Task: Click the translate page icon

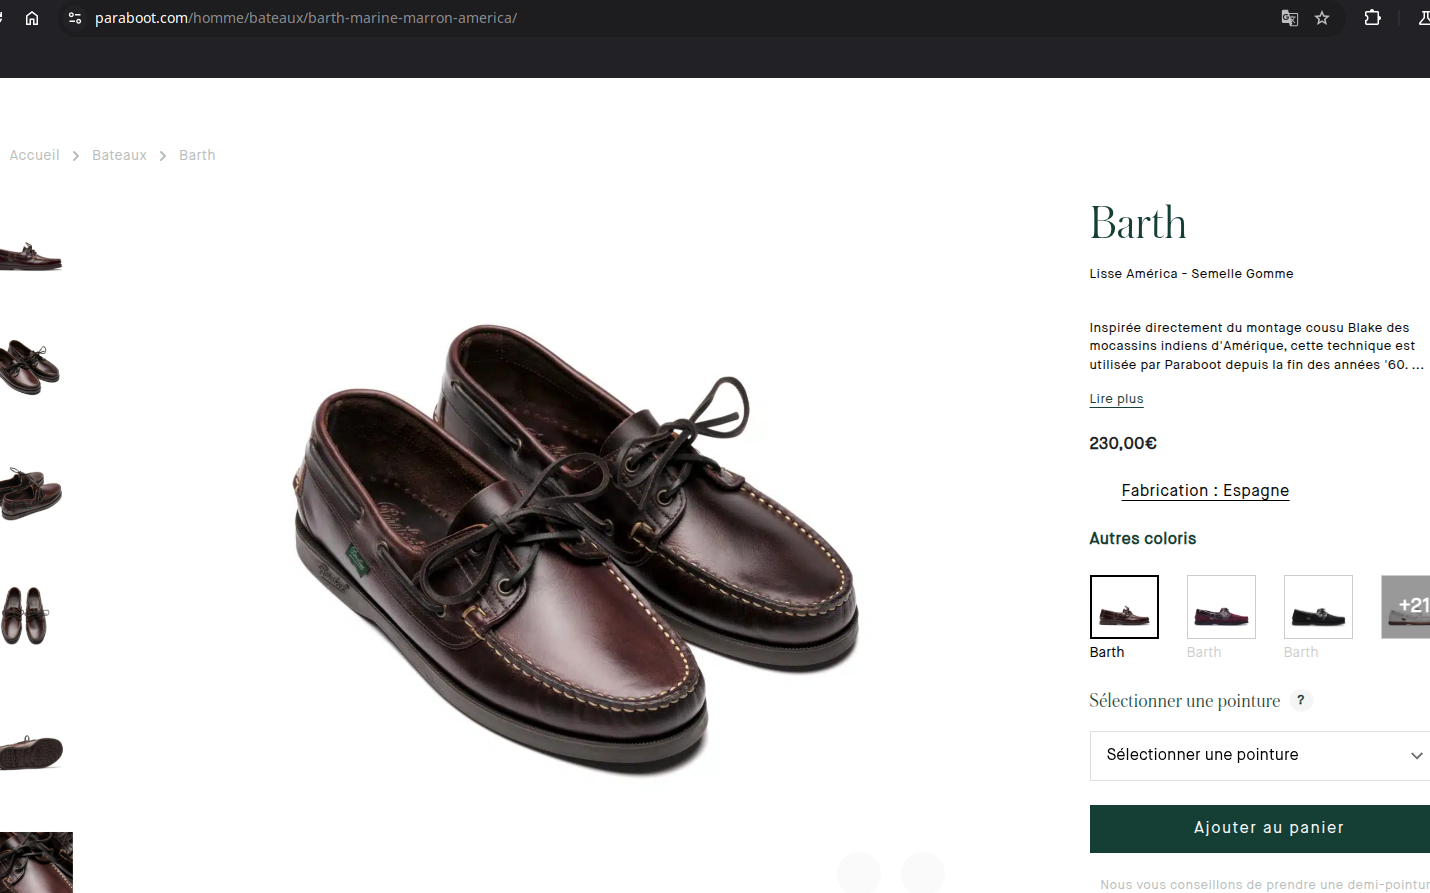Action: pyautogui.click(x=1290, y=18)
